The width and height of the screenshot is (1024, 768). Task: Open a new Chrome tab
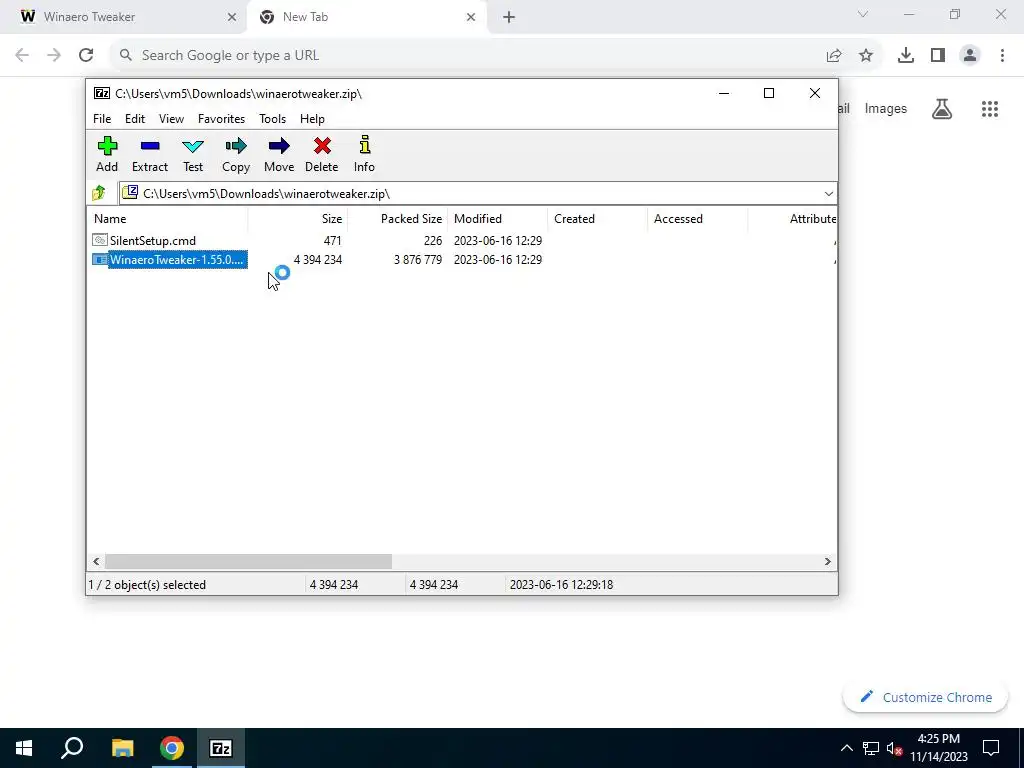pos(509,17)
